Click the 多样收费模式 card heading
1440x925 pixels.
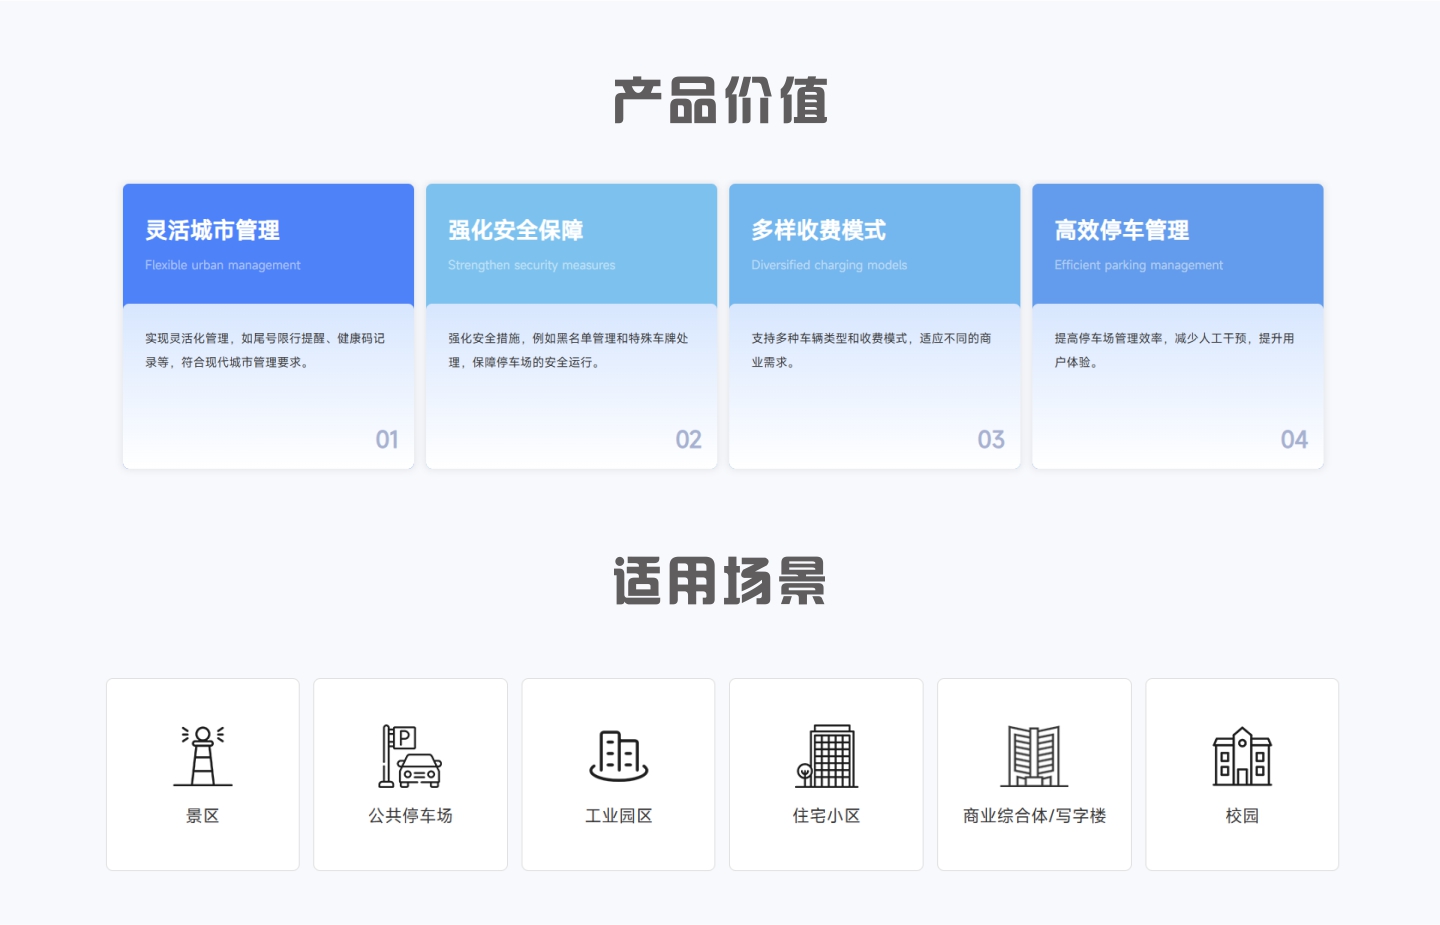(818, 231)
